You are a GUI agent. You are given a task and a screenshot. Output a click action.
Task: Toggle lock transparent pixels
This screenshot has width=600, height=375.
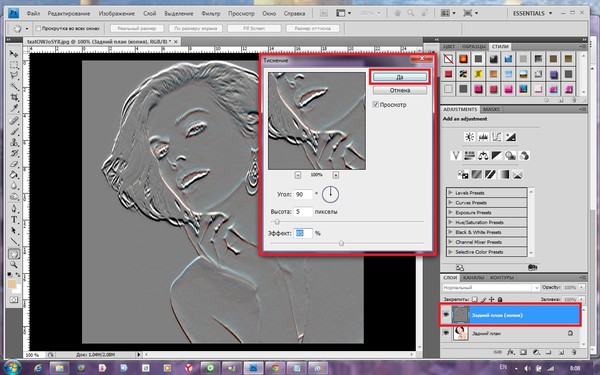point(474,299)
